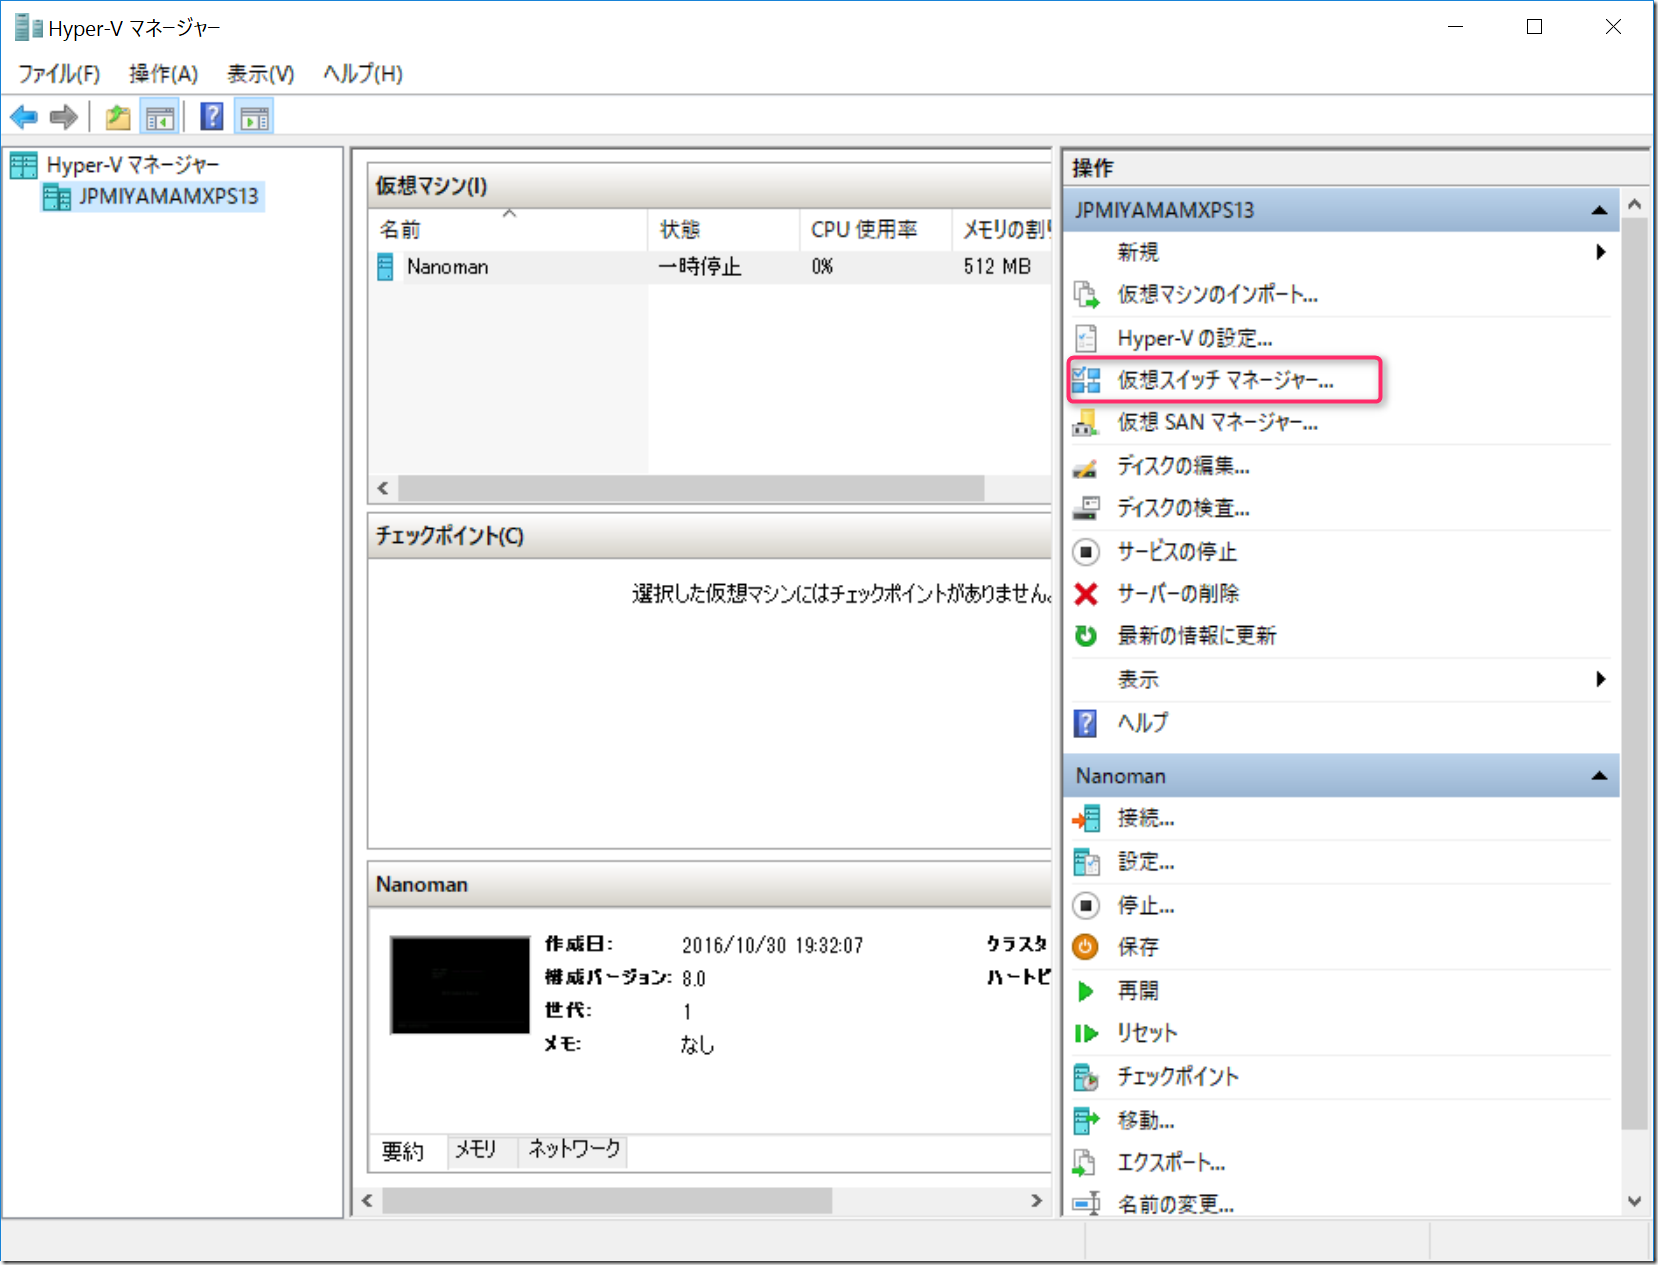This screenshot has height=1265, width=1658.
Task: Click the 移動 move icon
Action: coord(1086,1120)
